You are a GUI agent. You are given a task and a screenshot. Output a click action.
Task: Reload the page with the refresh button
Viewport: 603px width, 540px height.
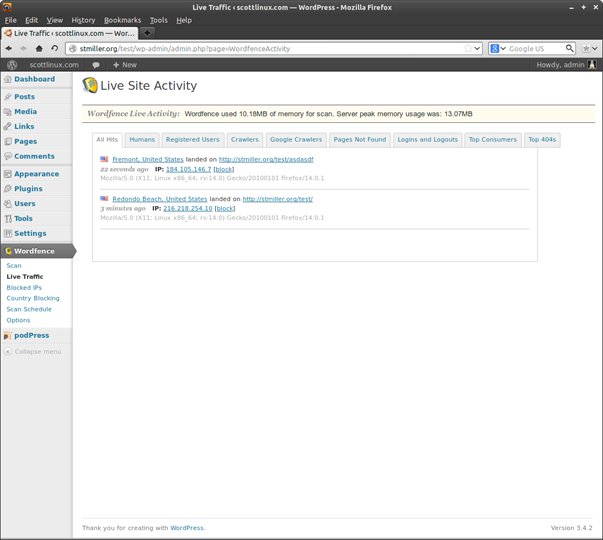pyautogui.click(x=55, y=48)
